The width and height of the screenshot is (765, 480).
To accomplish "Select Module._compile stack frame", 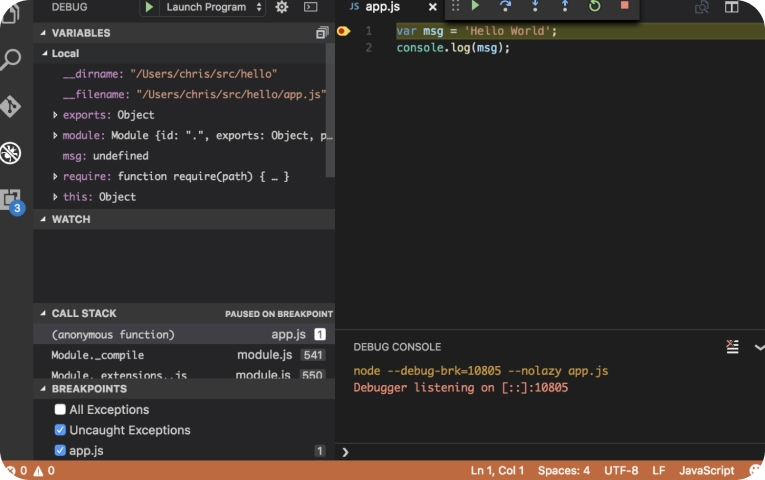I will (184, 355).
